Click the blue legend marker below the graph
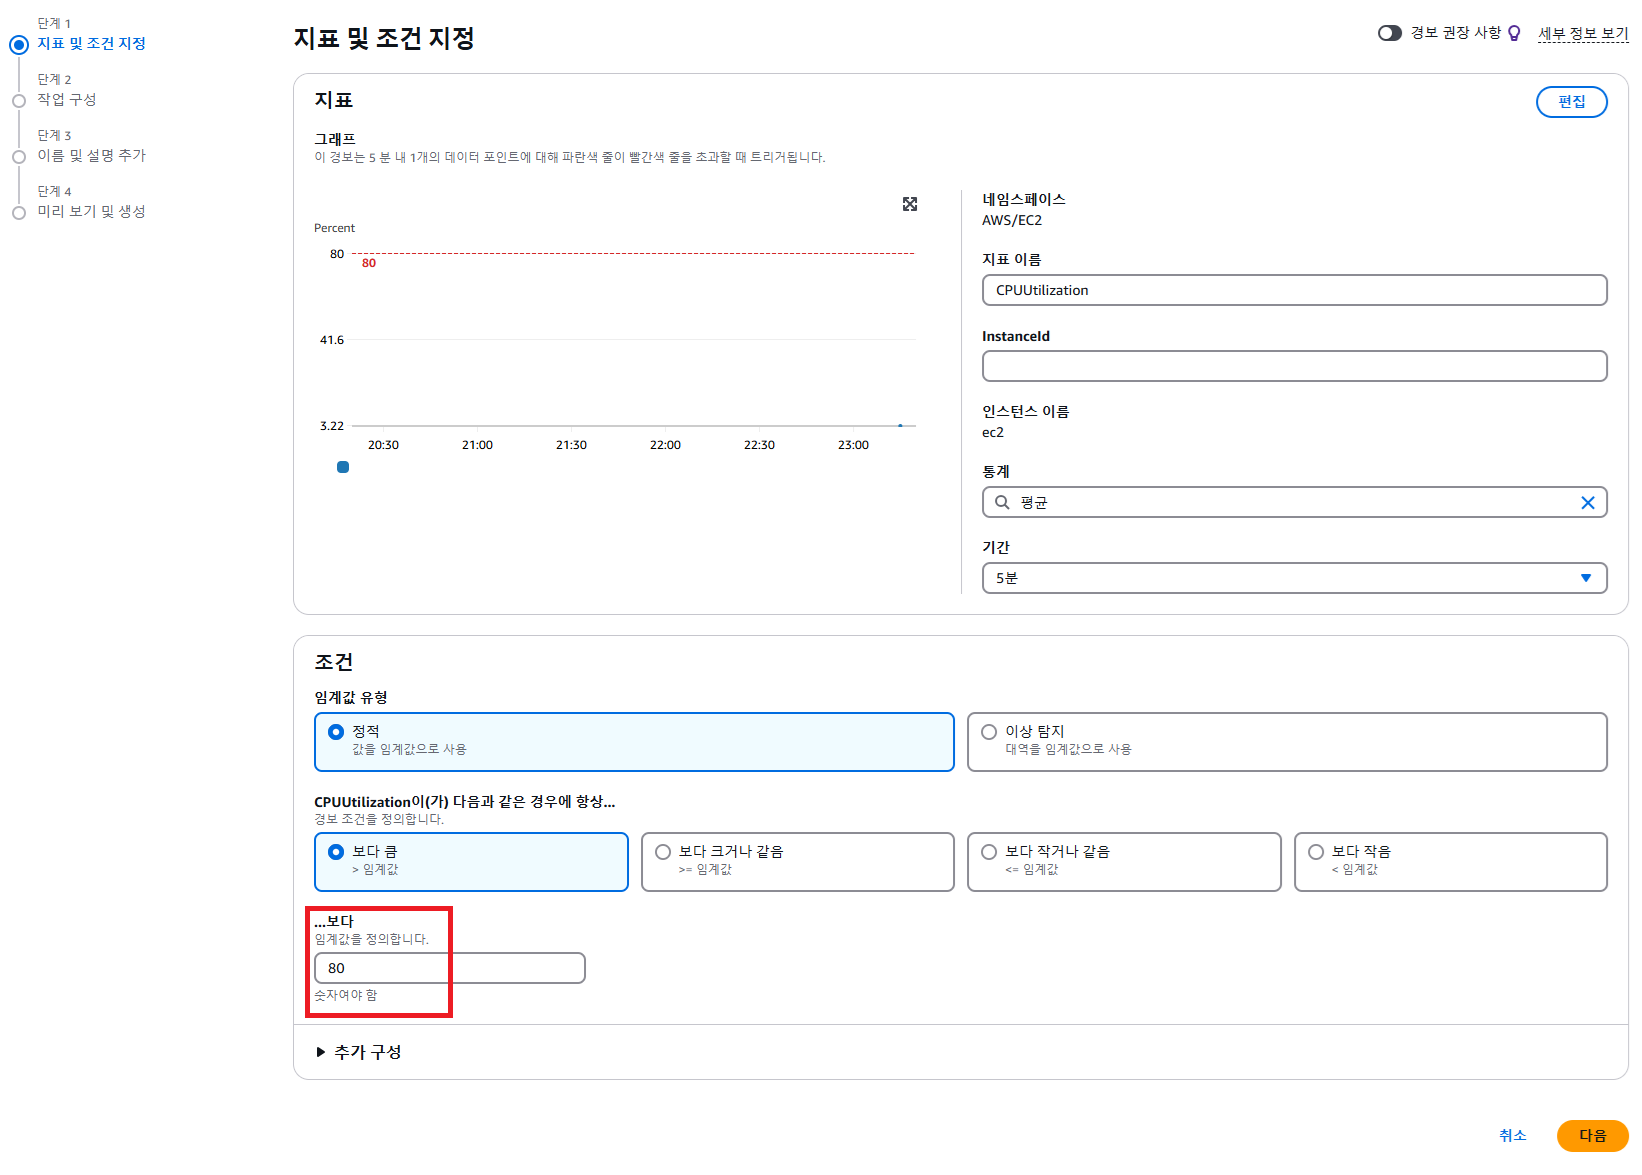 (343, 467)
